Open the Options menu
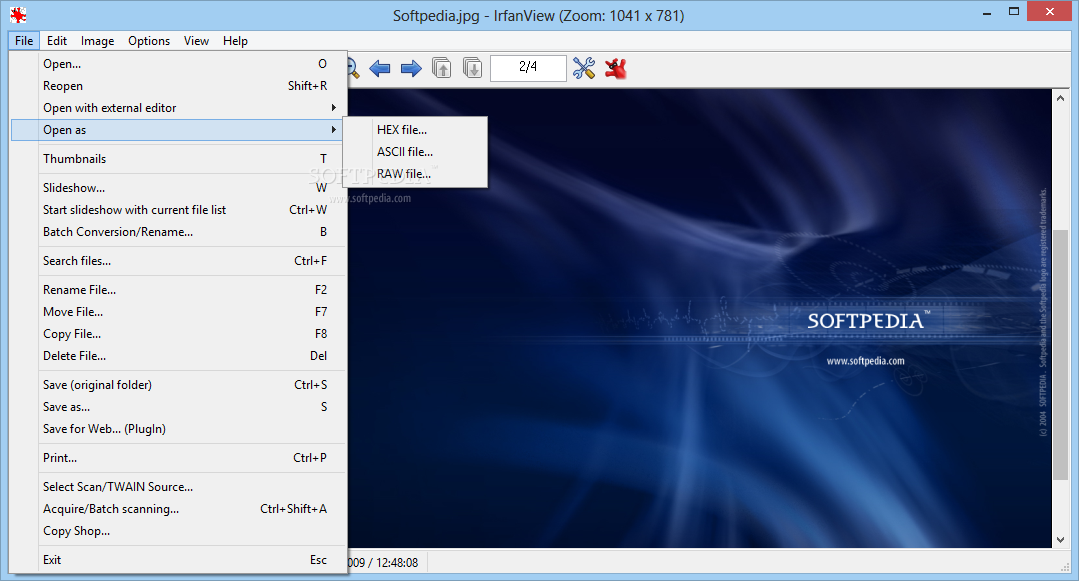 tap(149, 41)
